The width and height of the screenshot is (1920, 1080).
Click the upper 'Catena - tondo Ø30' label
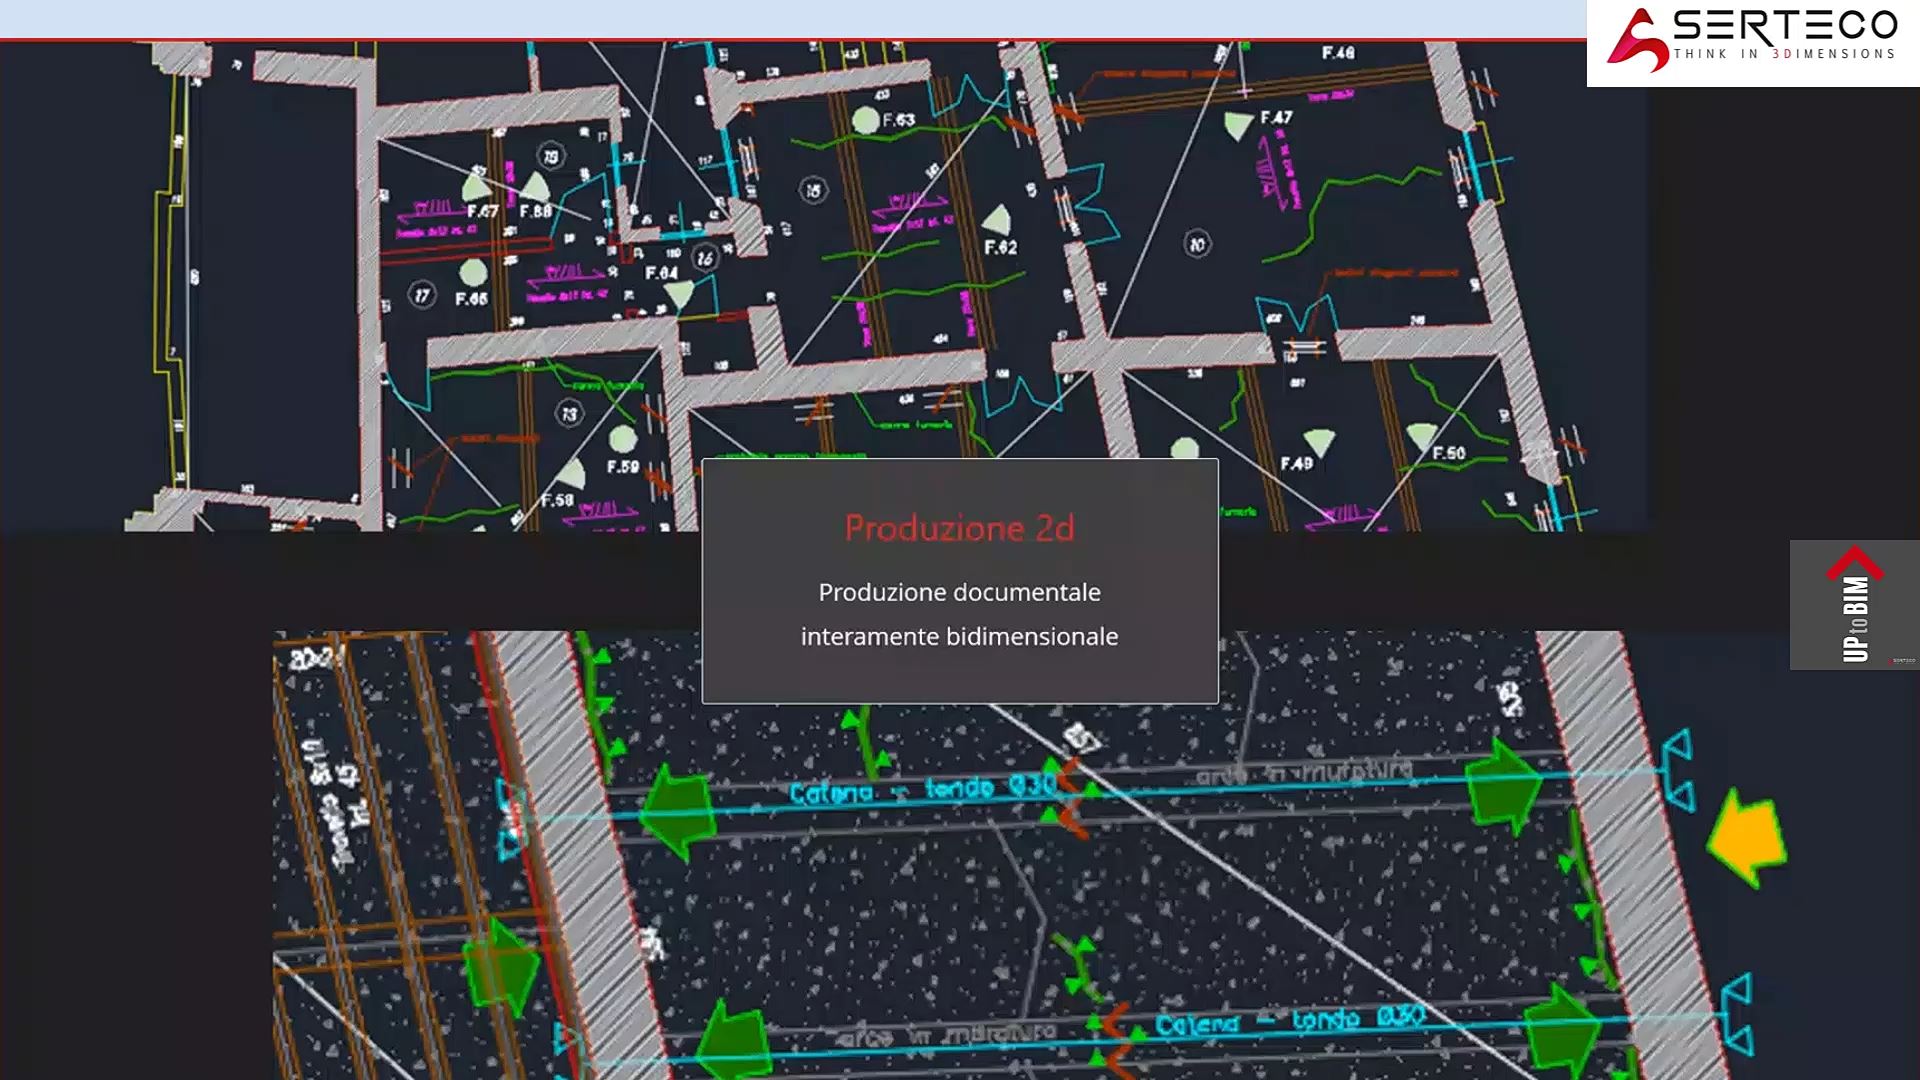(x=924, y=790)
